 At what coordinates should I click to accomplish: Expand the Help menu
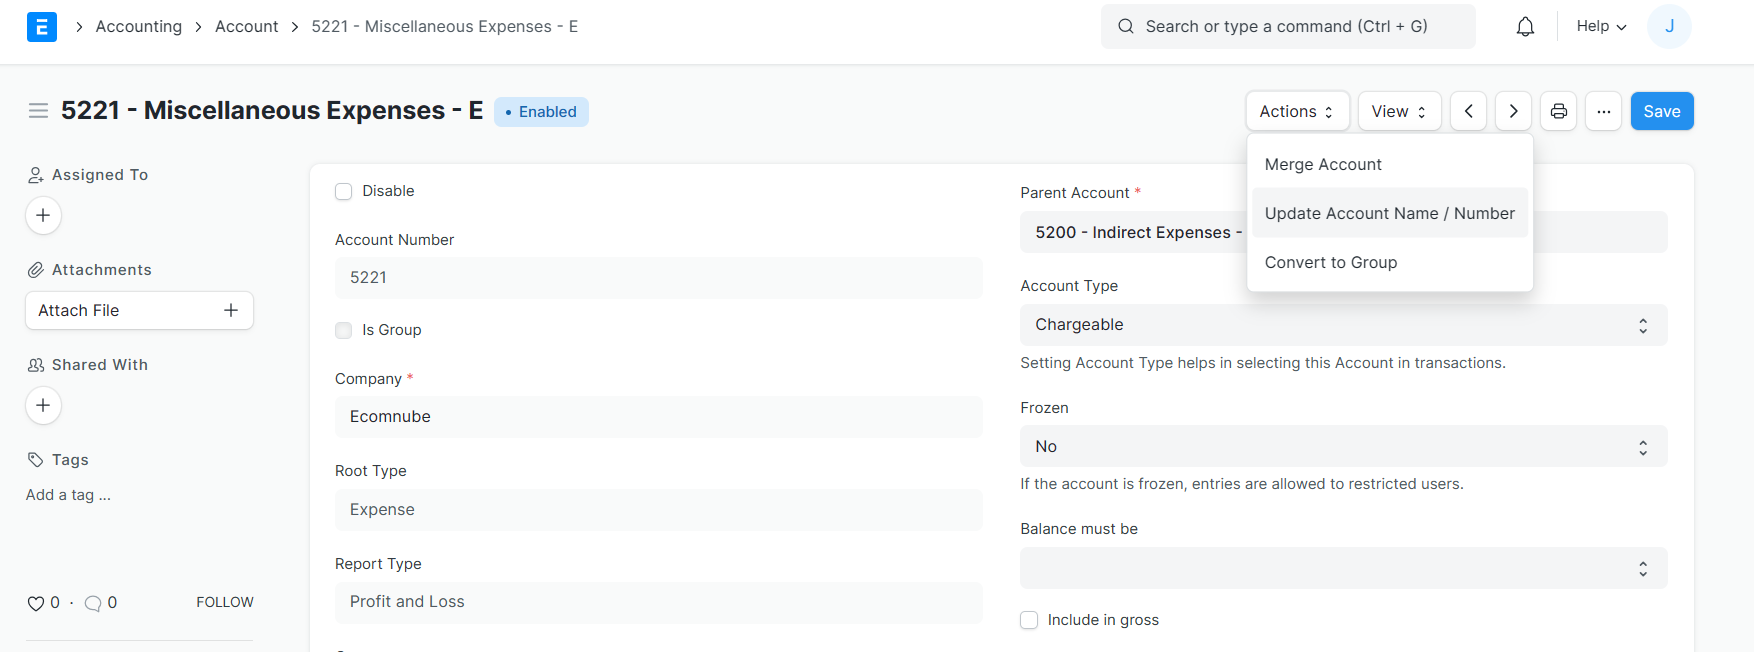pos(1602,27)
